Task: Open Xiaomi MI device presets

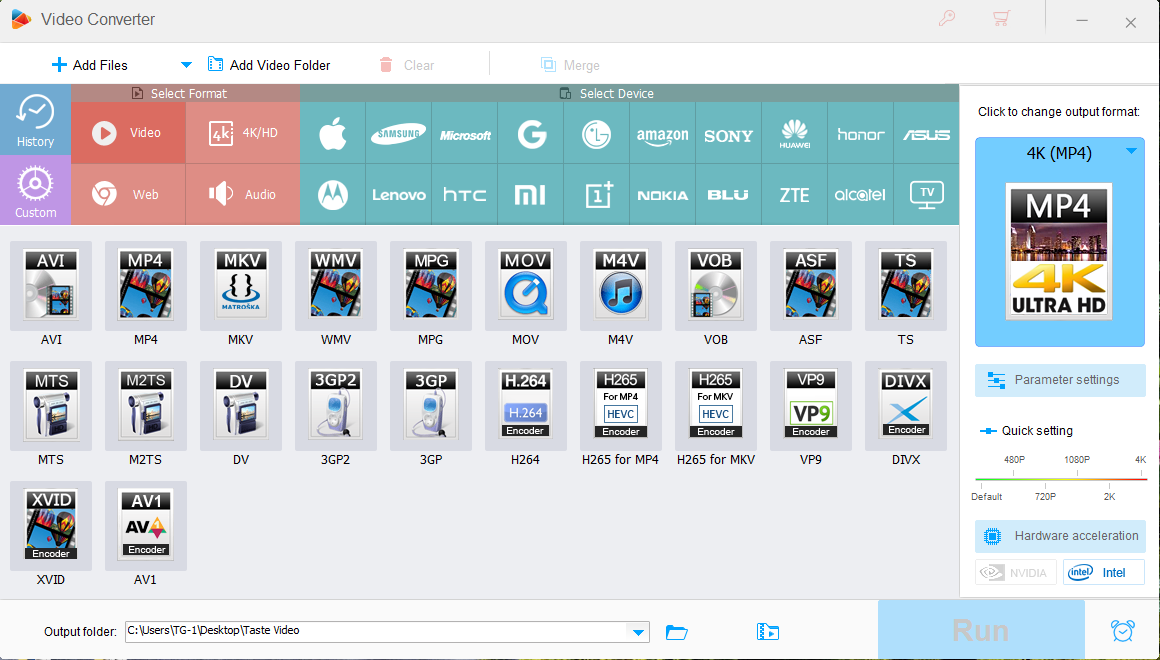Action: (x=531, y=195)
